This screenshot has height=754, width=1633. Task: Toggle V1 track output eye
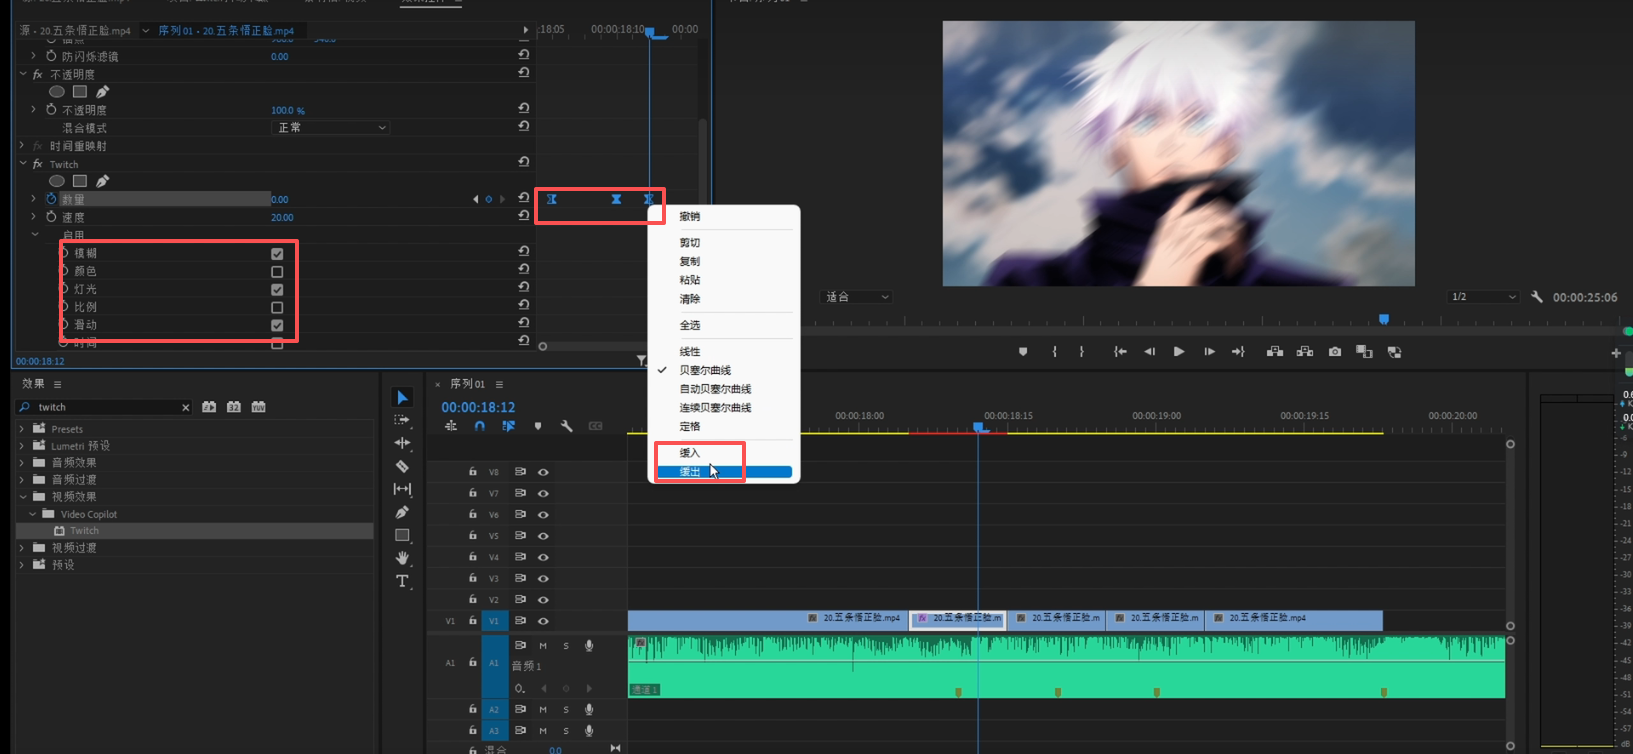click(x=543, y=621)
